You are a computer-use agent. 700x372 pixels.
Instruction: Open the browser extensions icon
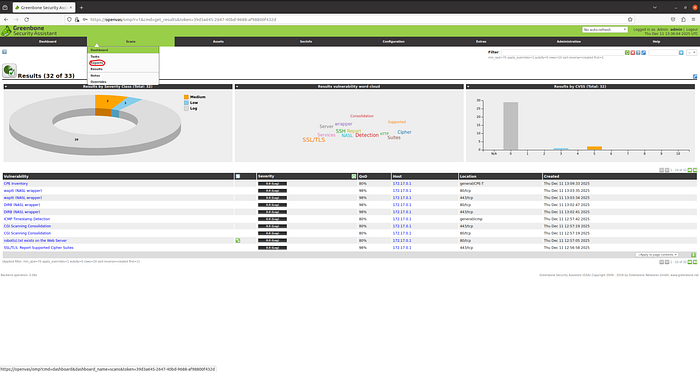683,20
